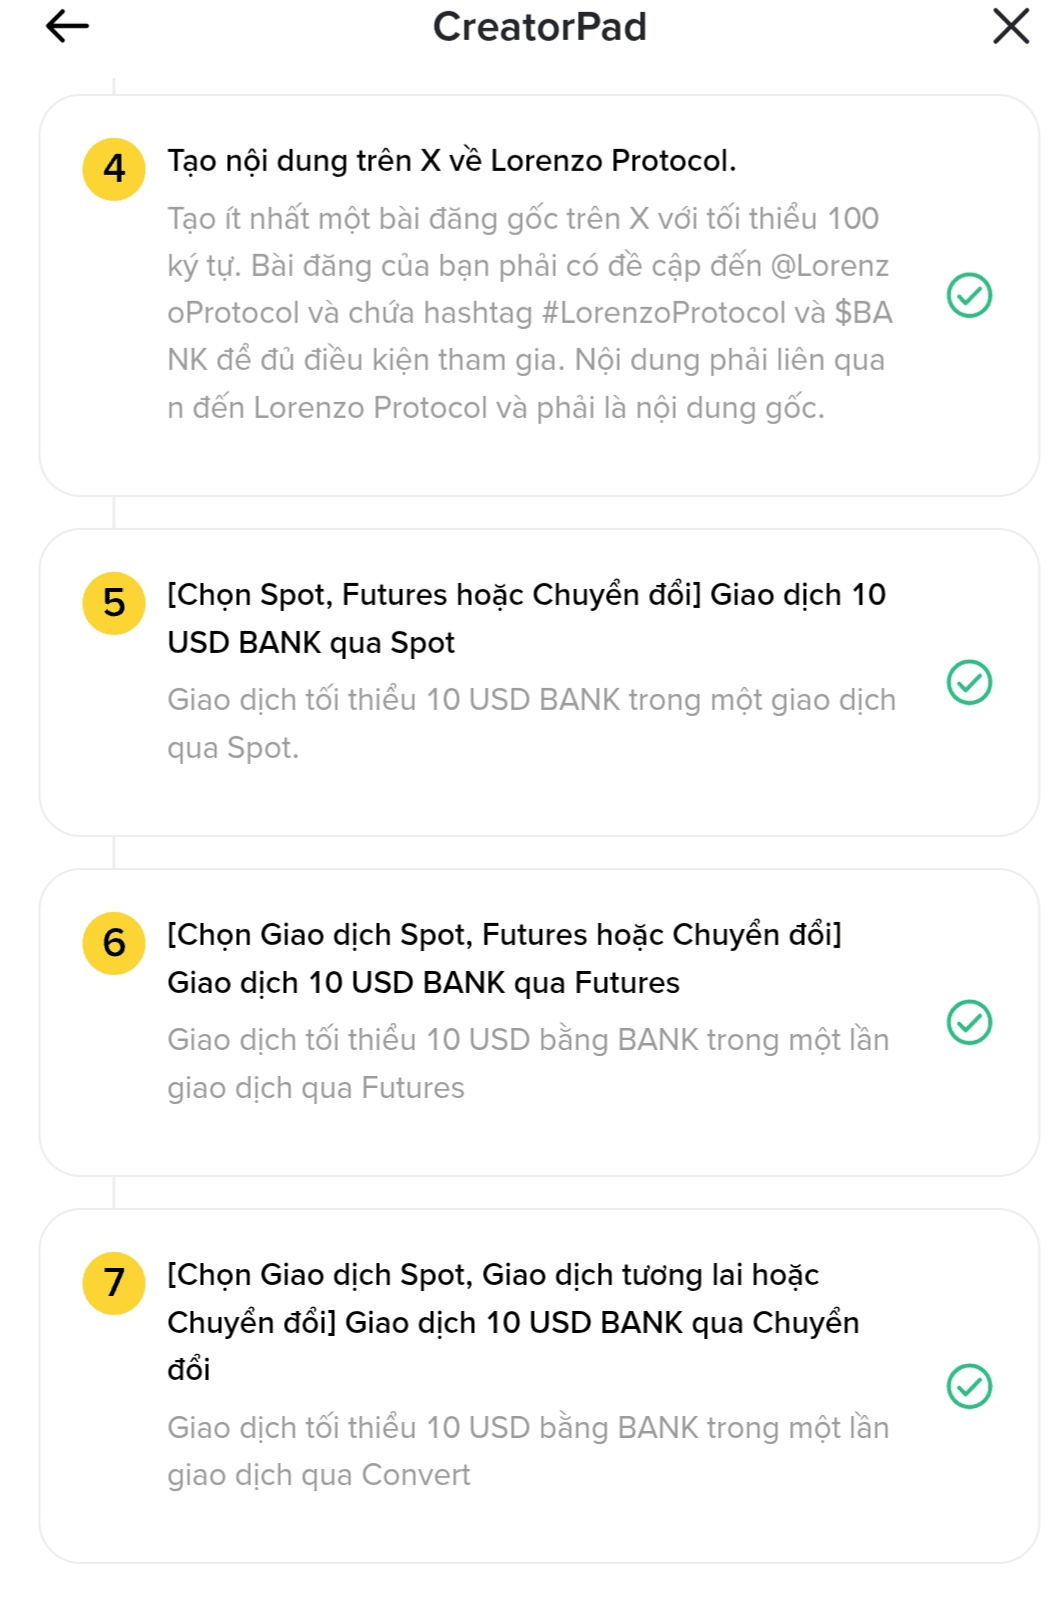Image resolution: width=1057 pixels, height=1604 pixels.
Task: Close the CreatorPad page
Action: click(x=1010, y=27)
